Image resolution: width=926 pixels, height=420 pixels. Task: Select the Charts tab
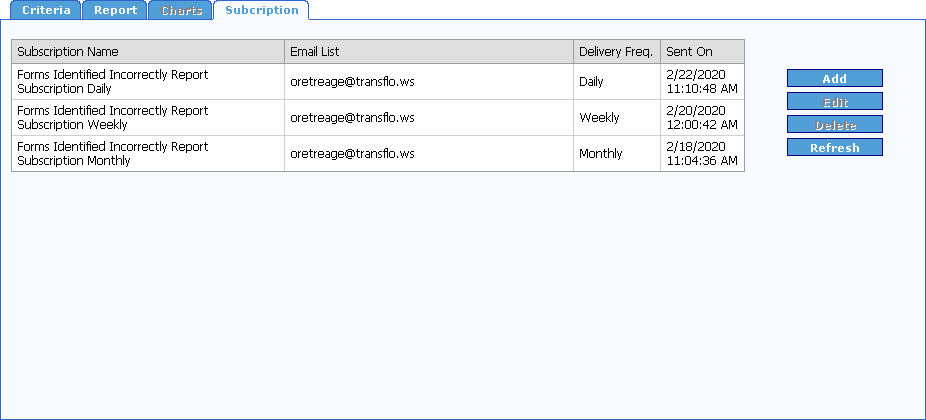coord(181,10)
